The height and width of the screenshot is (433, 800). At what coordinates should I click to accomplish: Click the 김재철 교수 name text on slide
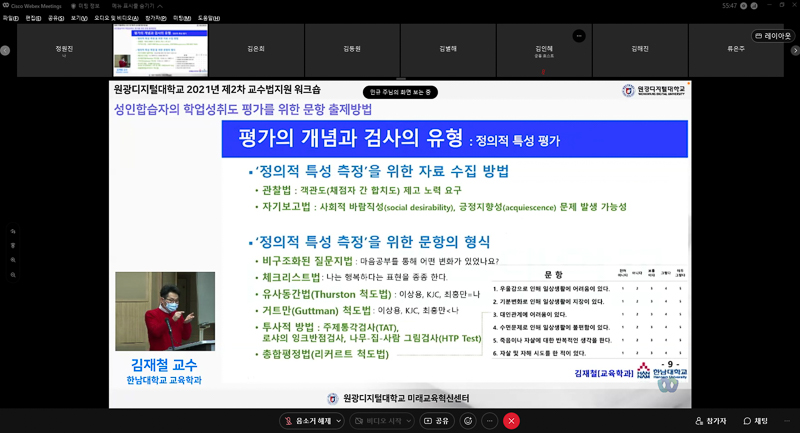tap(164, 365)
